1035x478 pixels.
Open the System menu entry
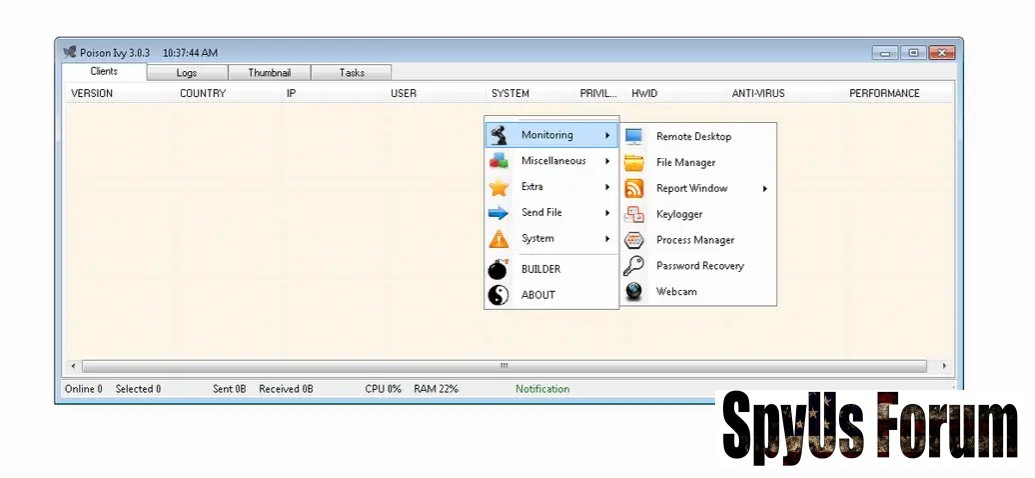538,239
